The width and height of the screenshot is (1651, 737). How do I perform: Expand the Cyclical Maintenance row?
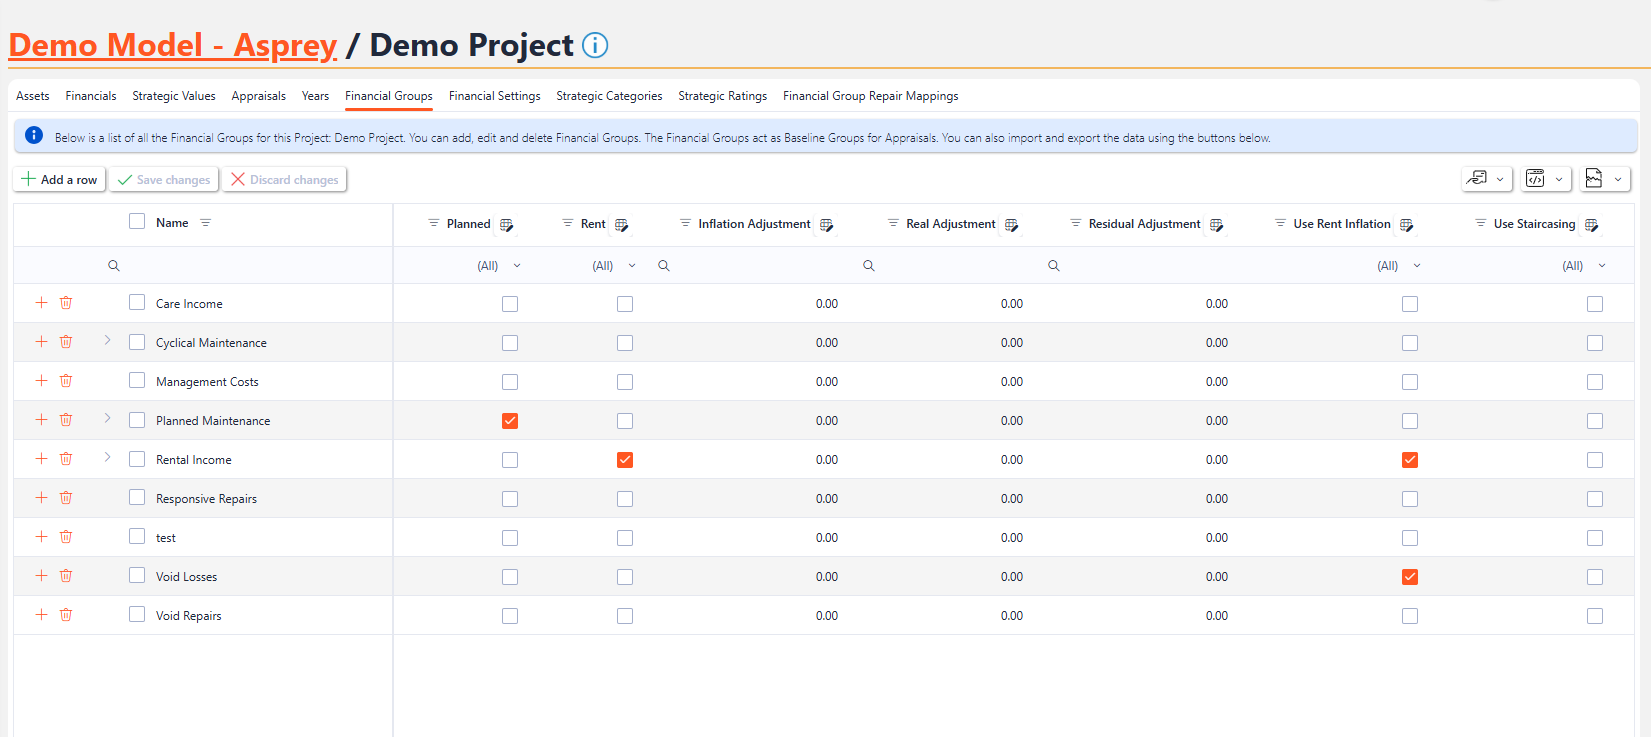tap(107, 341)
